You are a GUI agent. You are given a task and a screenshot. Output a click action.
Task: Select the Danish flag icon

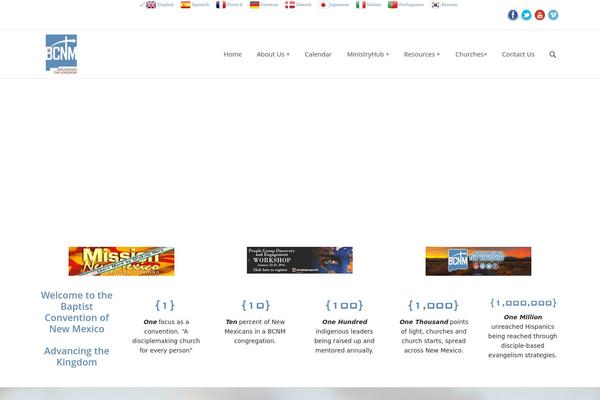[x=290, y=5]
